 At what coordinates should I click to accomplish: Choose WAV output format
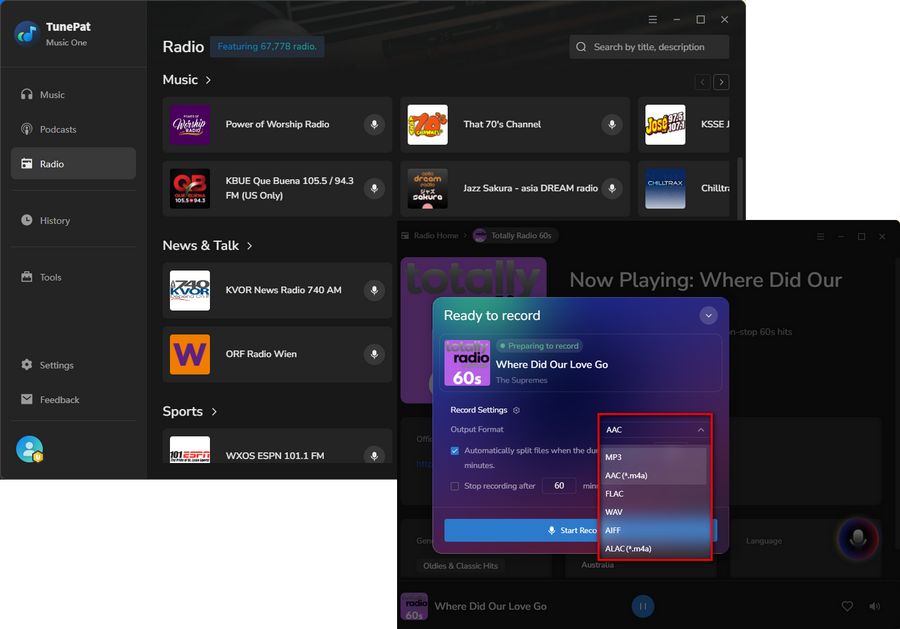(x=654, y=512)
